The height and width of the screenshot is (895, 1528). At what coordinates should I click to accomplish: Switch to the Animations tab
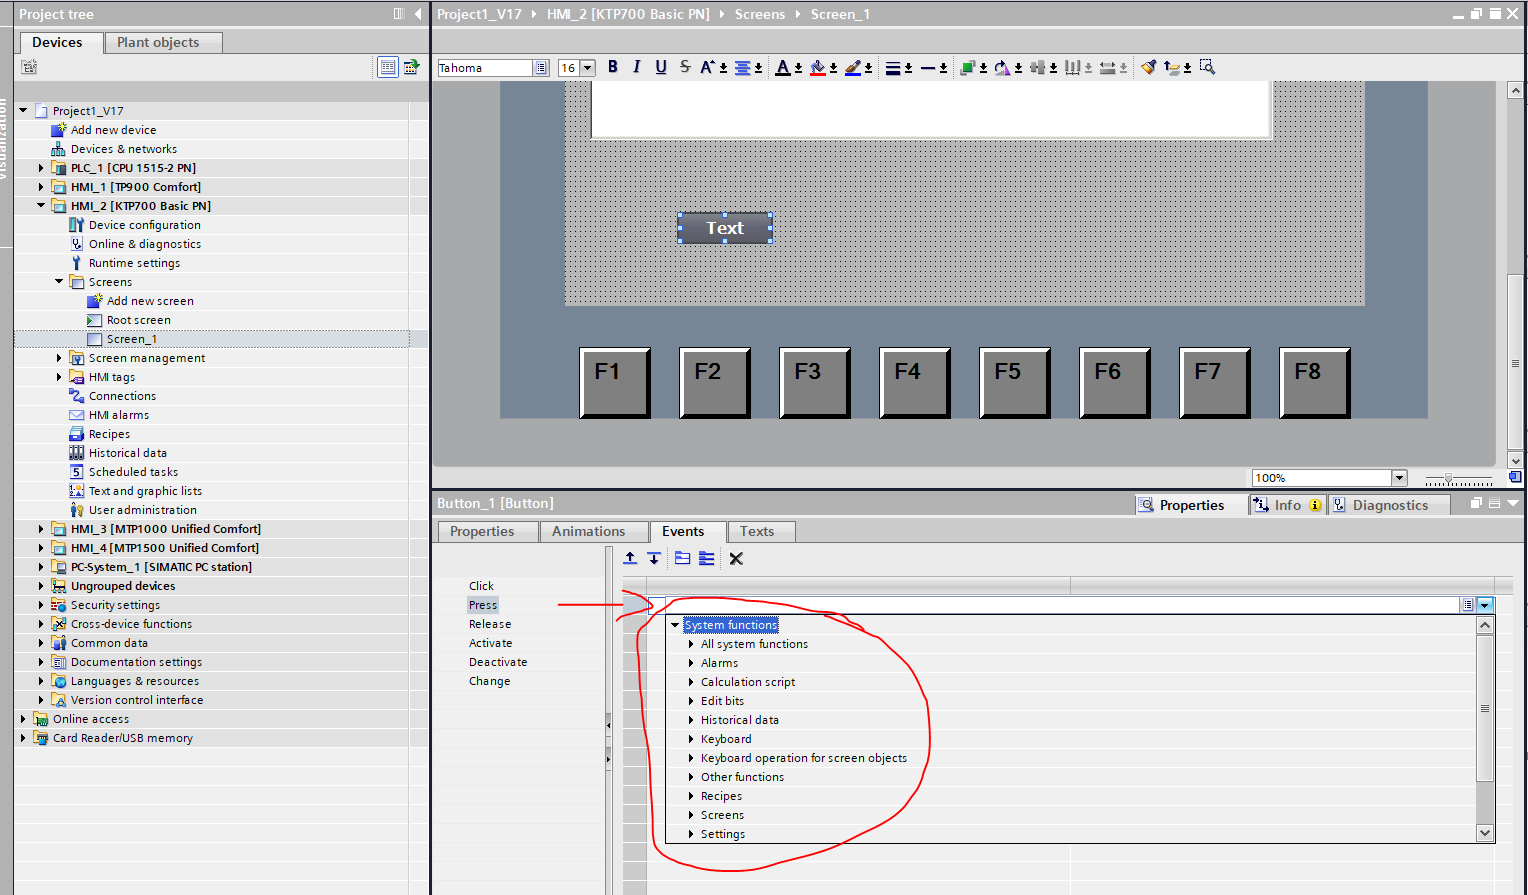pyautogui.click(x=588, y=532)
